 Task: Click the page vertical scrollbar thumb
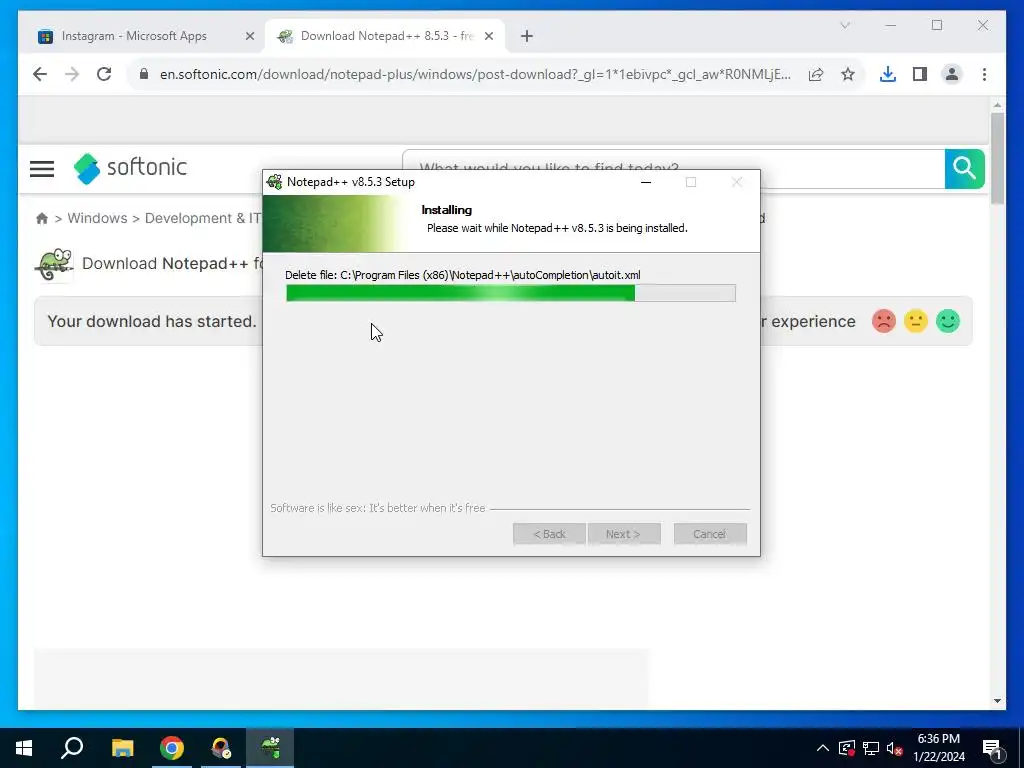click(x=997, y=158)
